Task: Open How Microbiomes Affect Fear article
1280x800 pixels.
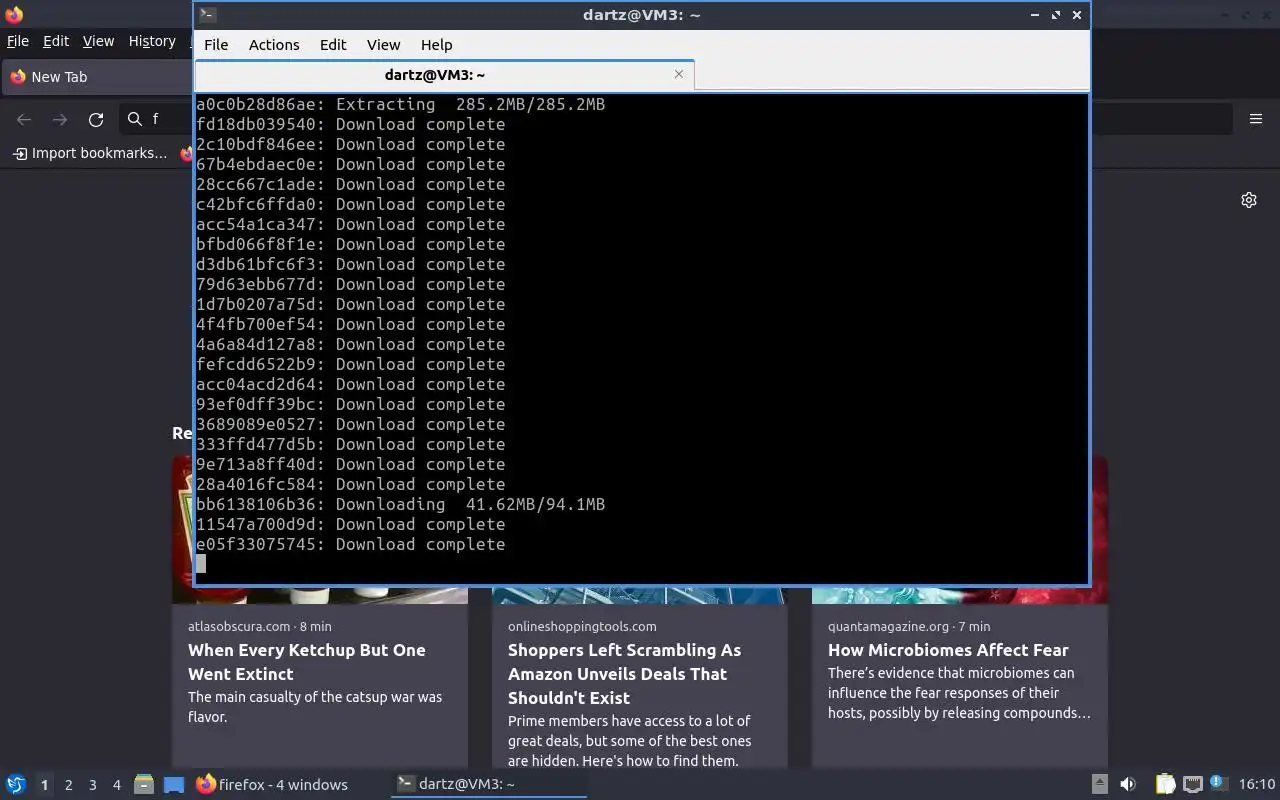Action: (x=948, y=650)
